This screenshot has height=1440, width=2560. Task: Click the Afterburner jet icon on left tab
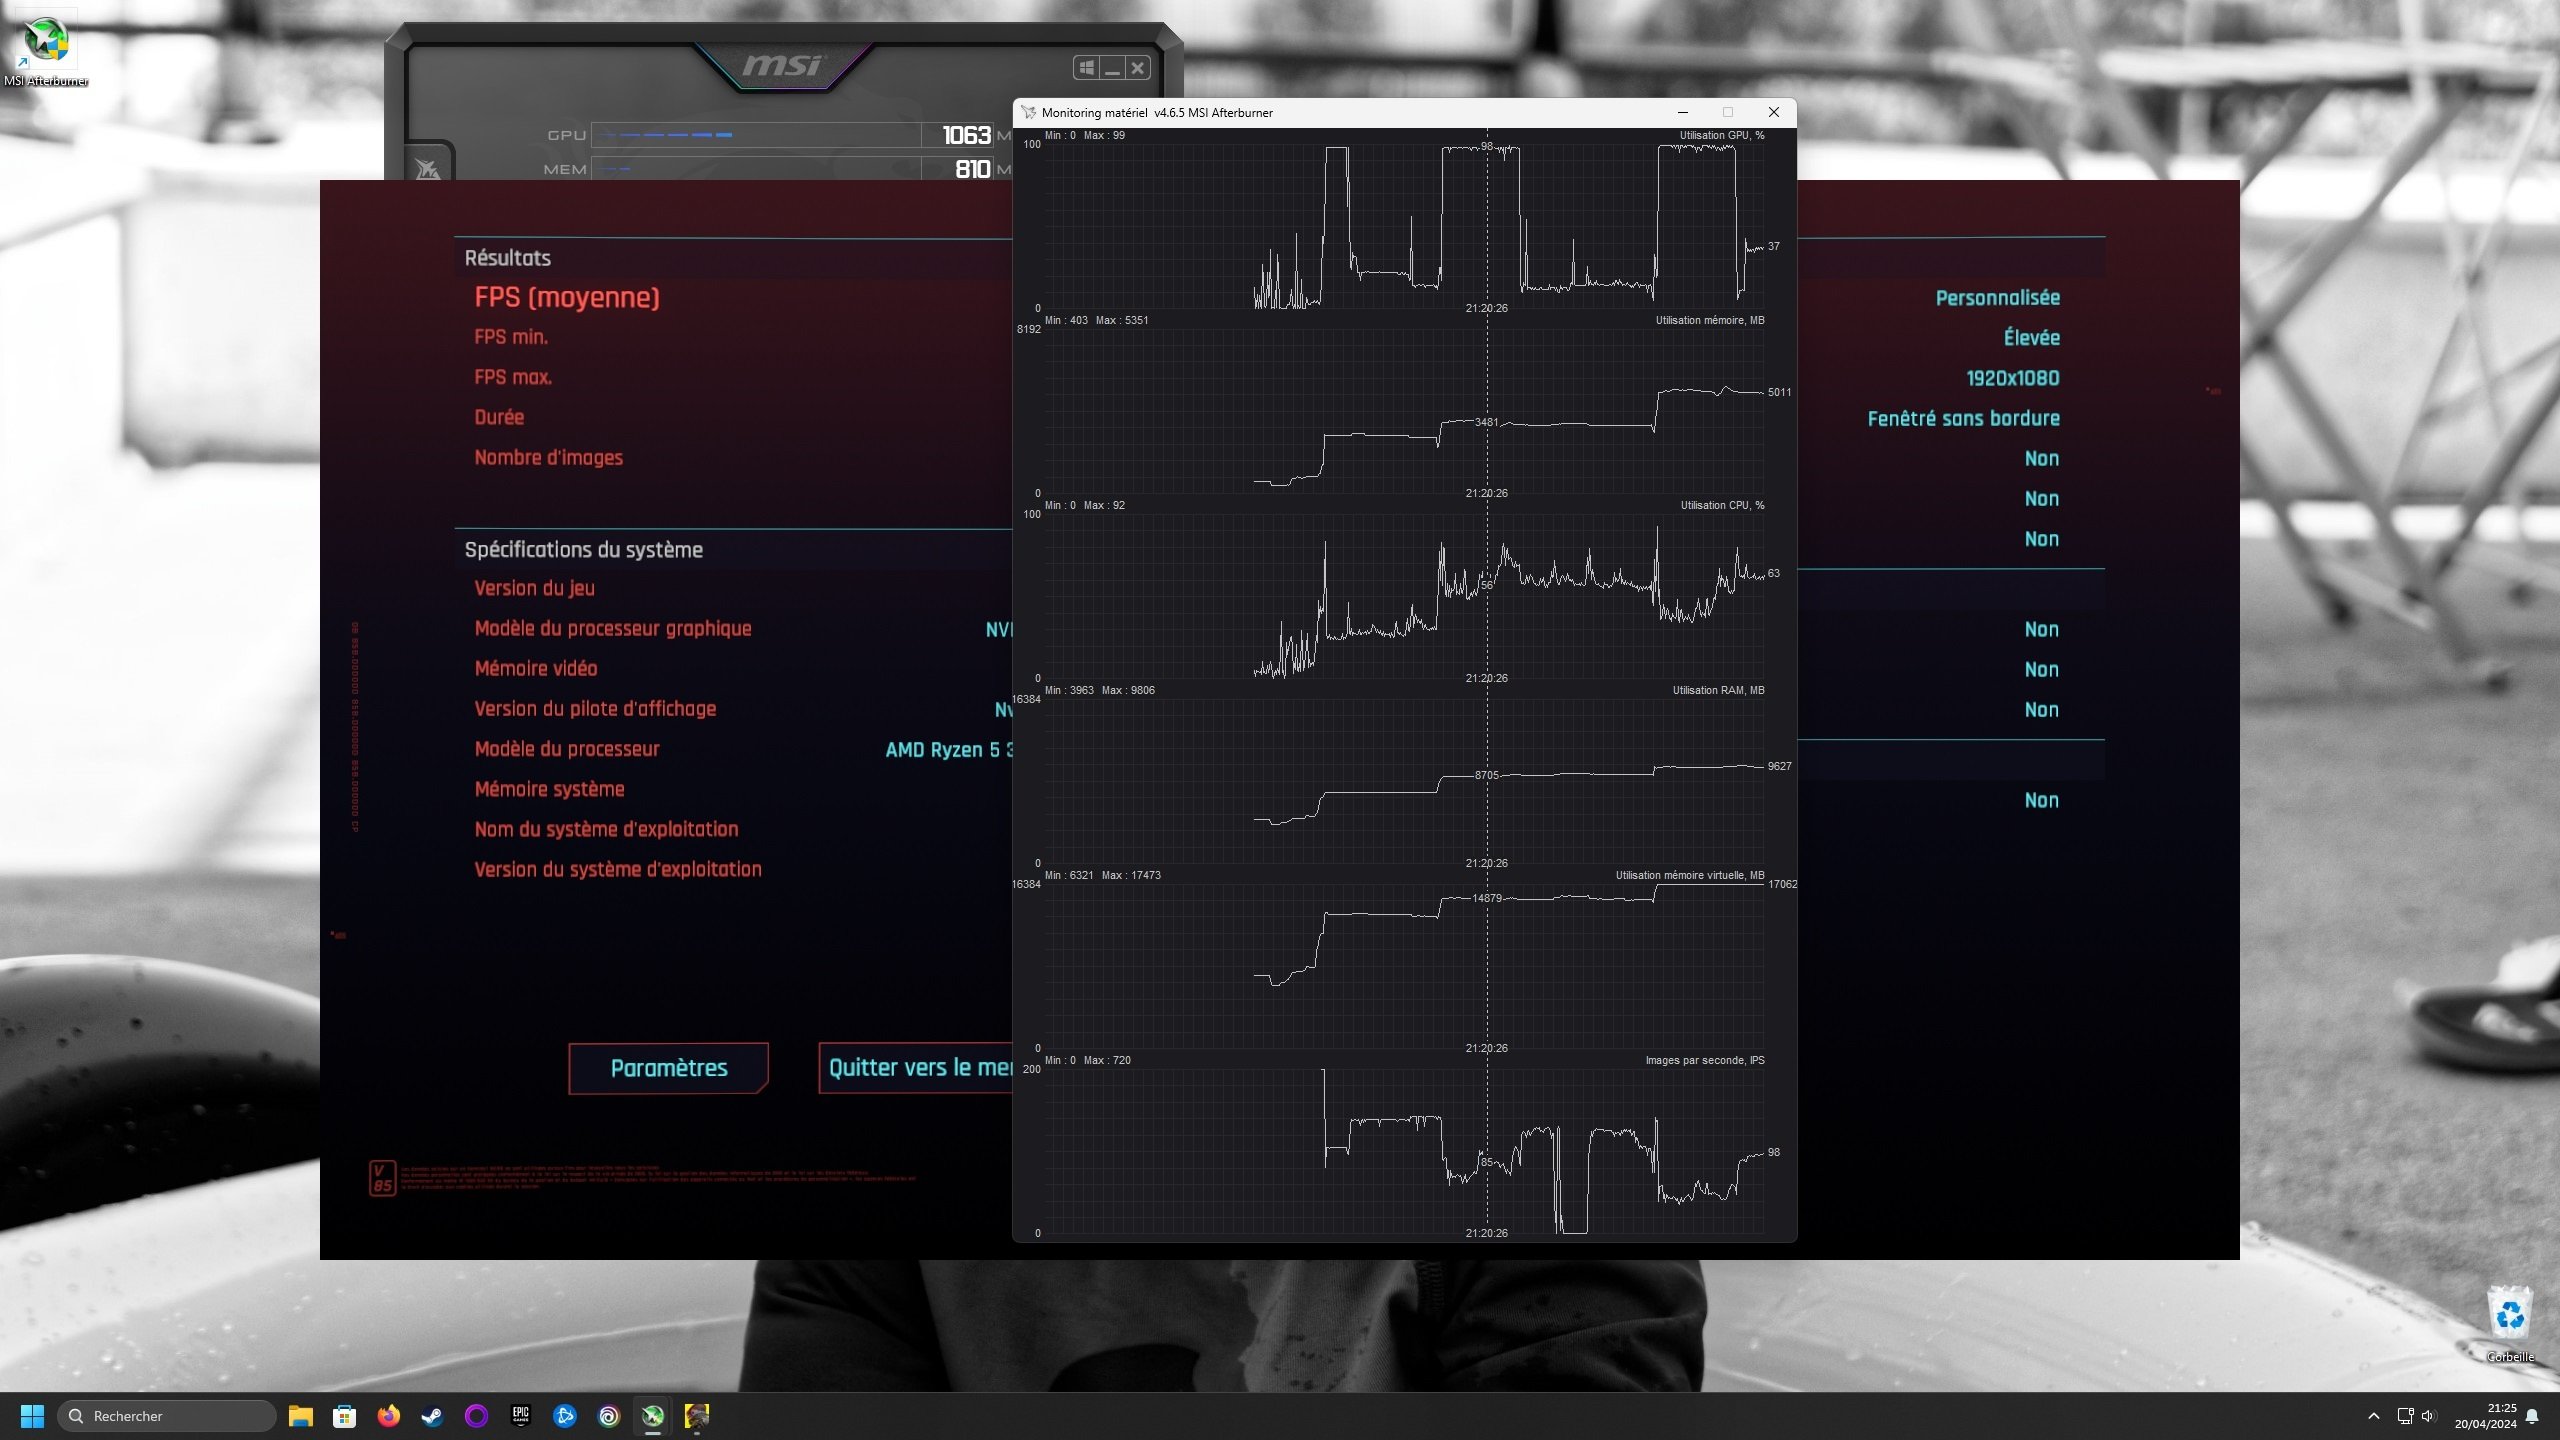[428, 168]
